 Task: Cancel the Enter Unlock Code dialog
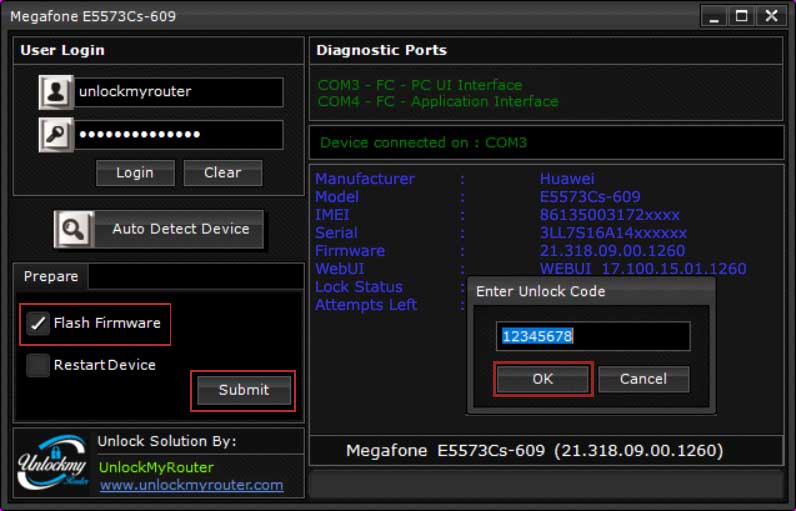click(644, 379)
